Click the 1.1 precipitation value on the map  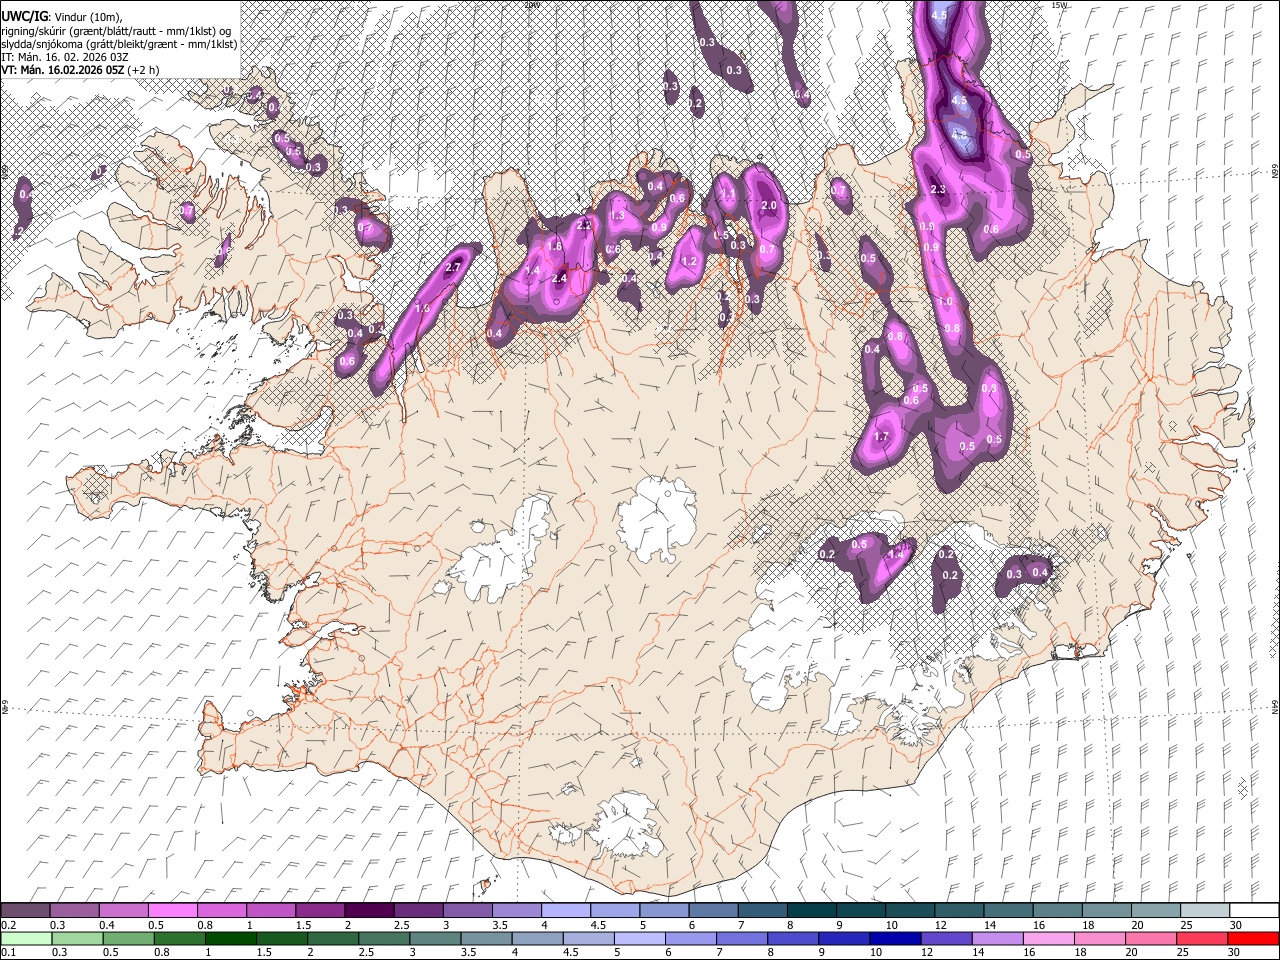728,196
